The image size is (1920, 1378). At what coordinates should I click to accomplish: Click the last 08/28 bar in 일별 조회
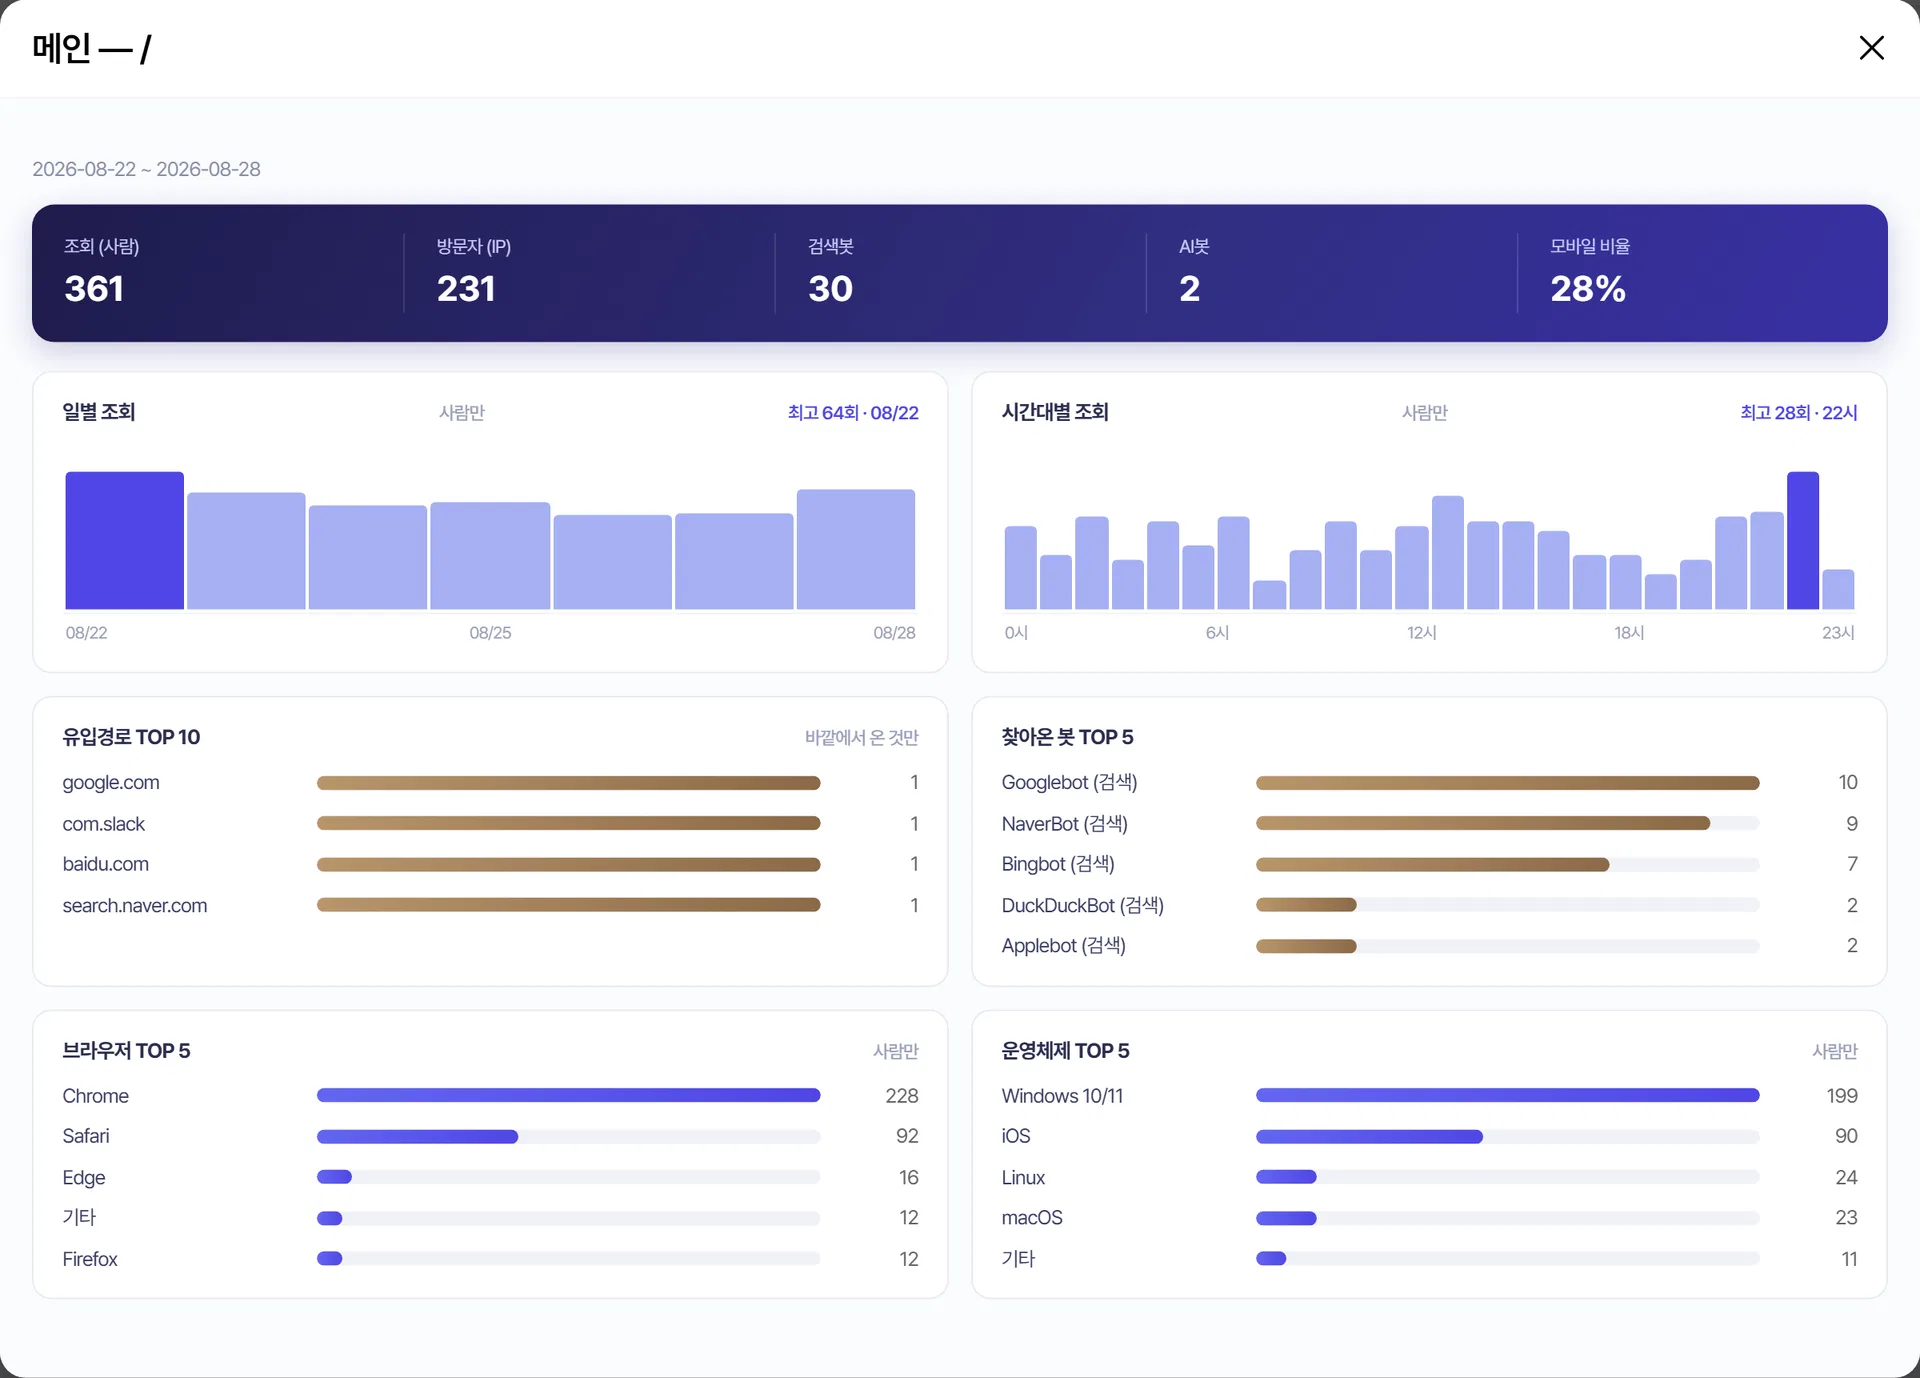click(856, 549)
